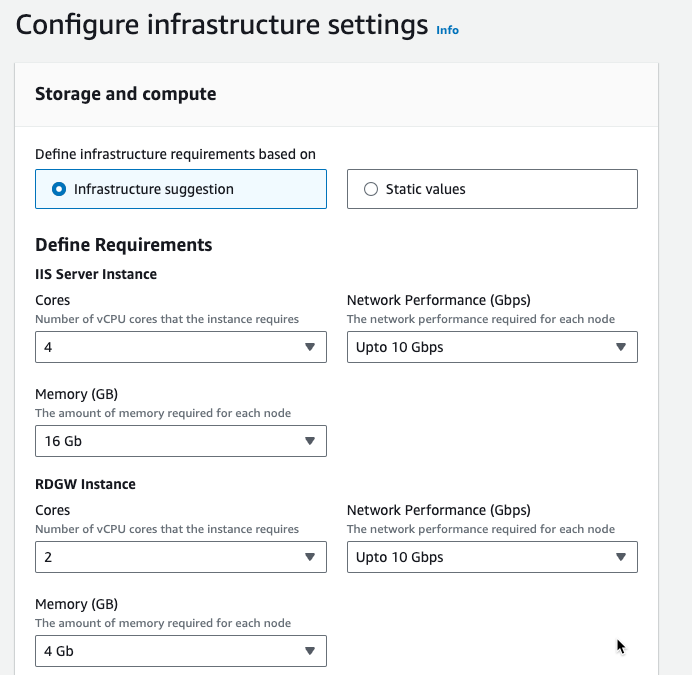Click the Define Requirements heading
Screen dimensions: 692x675
pos(124,245)
